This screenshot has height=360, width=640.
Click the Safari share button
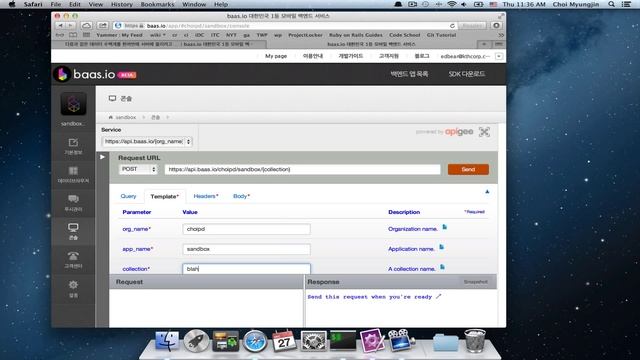click(x=102, y=25)
